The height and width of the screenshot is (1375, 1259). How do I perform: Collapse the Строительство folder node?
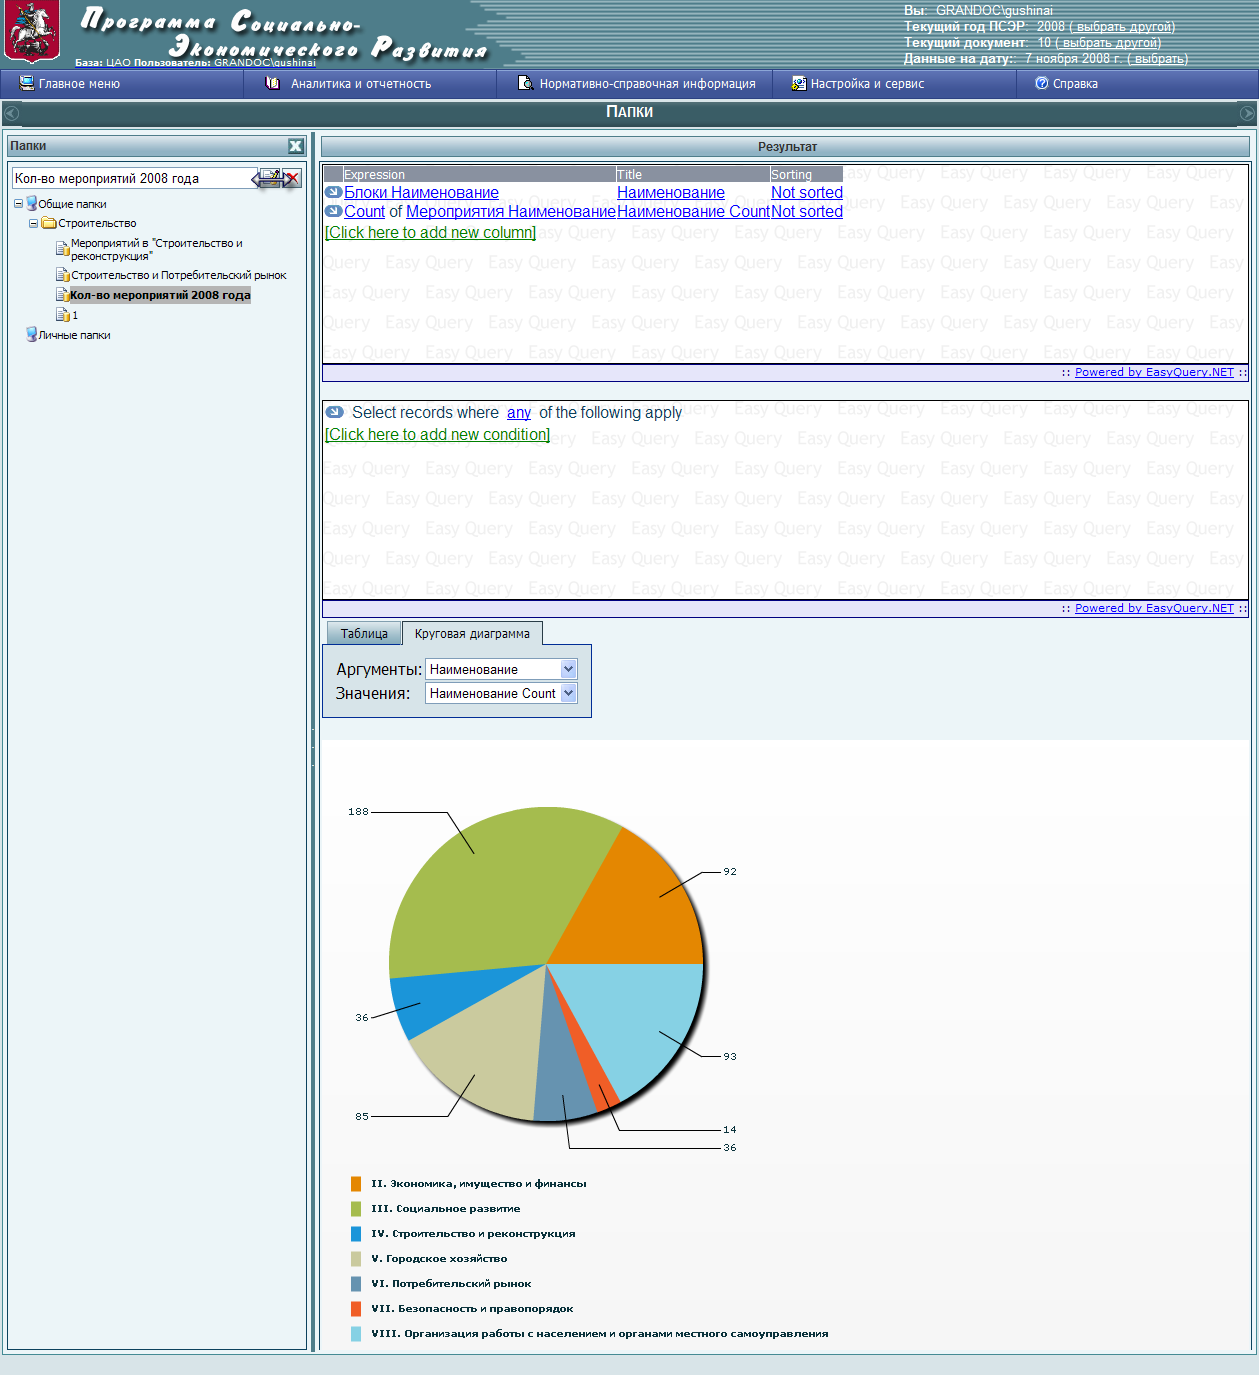coord(33,223)
